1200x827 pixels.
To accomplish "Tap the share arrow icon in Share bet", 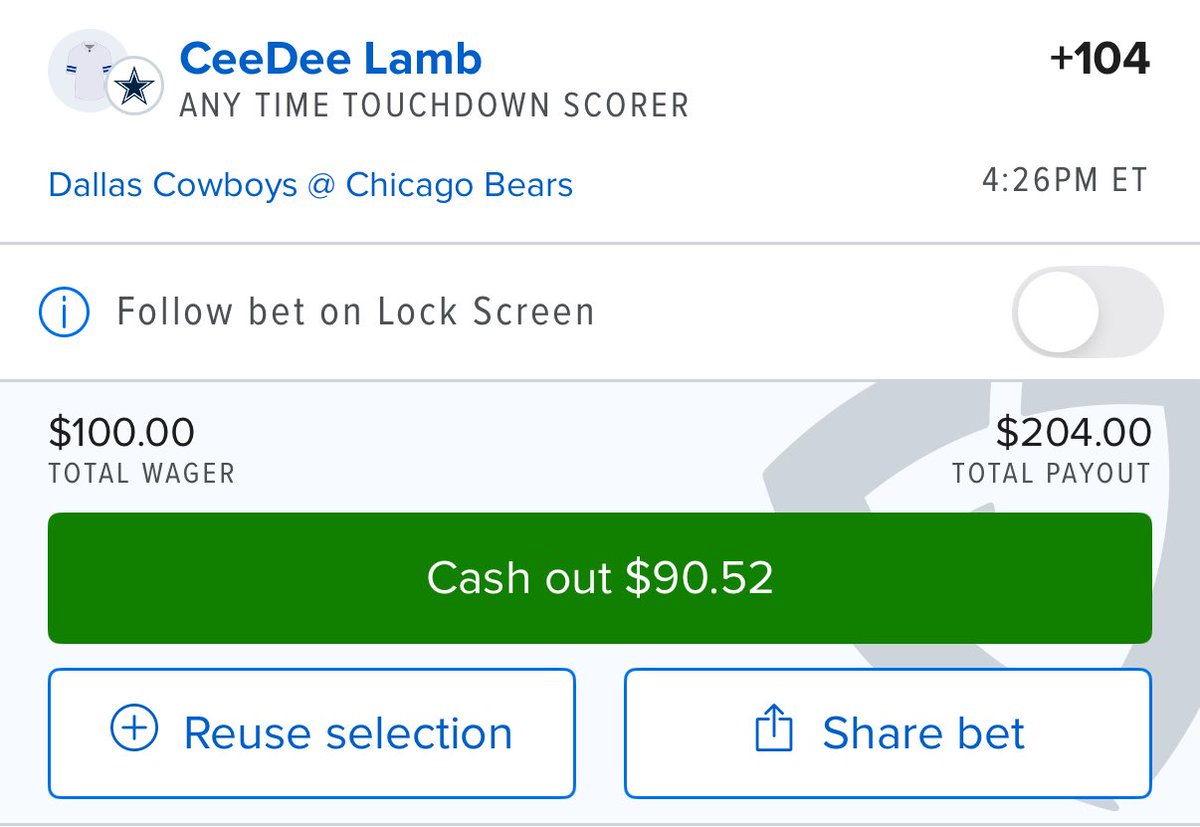I will pos(773,730).
